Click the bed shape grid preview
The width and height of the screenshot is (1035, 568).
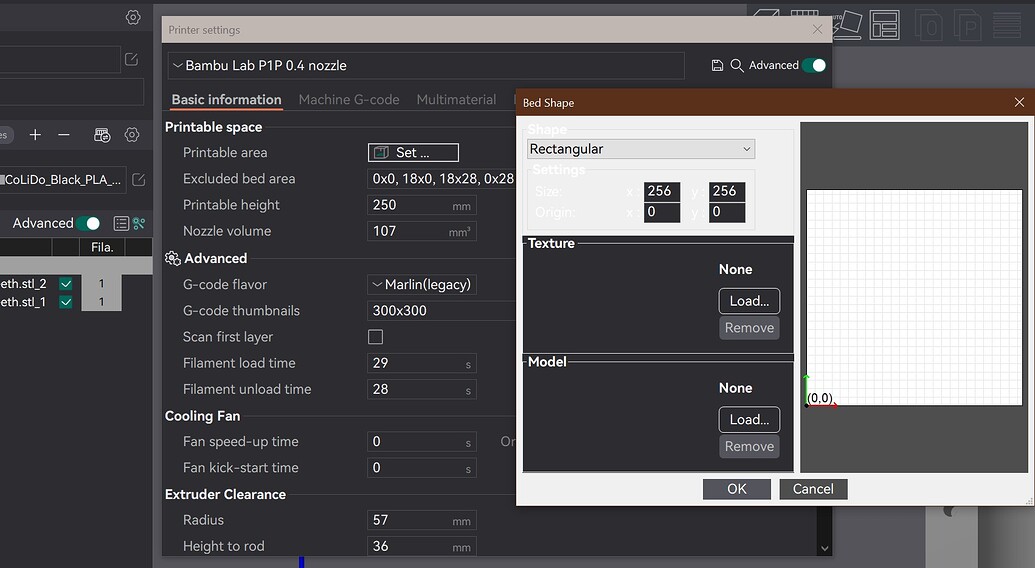coord(914,298)
